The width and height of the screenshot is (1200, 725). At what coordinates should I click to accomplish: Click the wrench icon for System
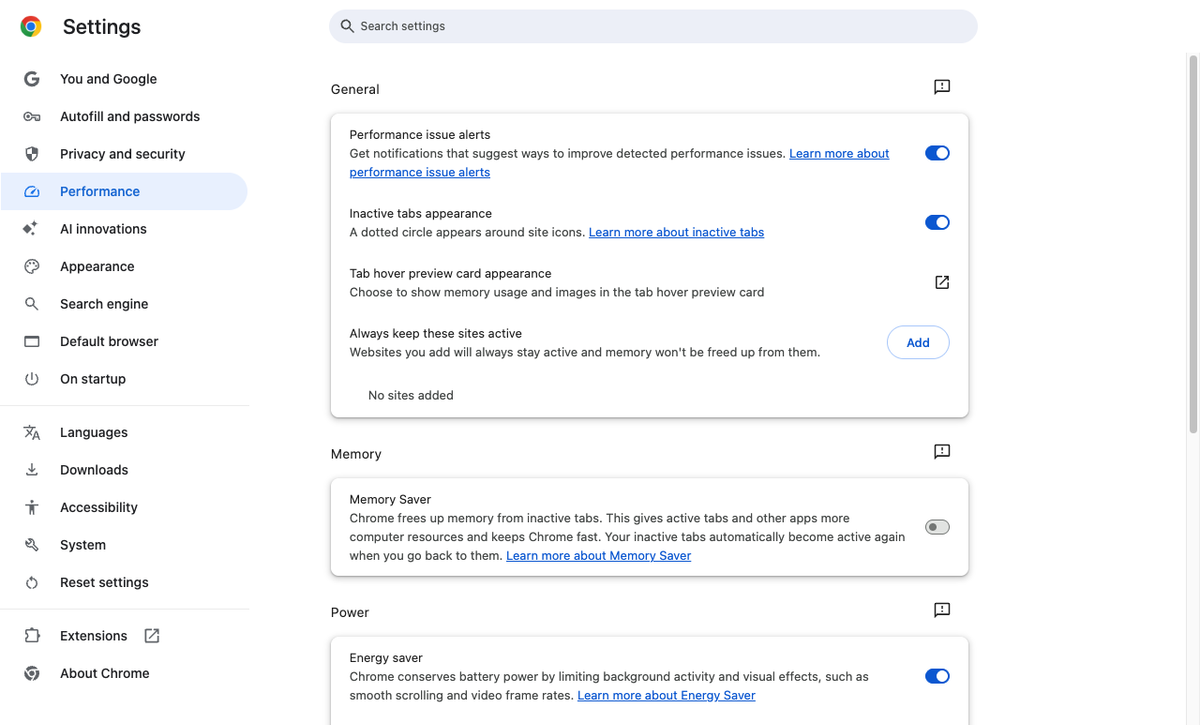click(x=32, y=545)
